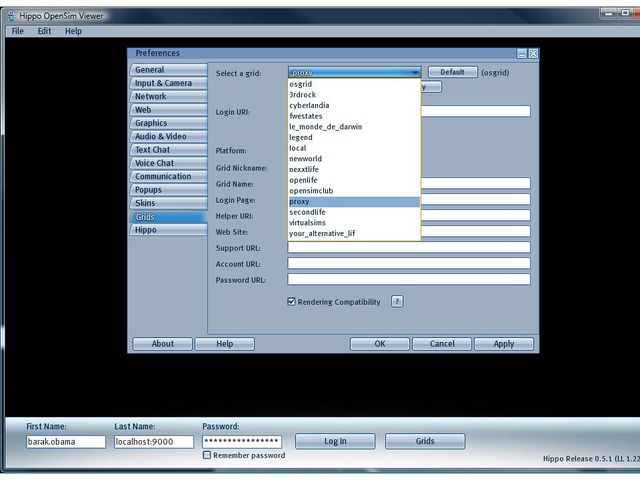640x480 pixels.
Task: Open the Audio & Video tab
Action: coord(160,136)
